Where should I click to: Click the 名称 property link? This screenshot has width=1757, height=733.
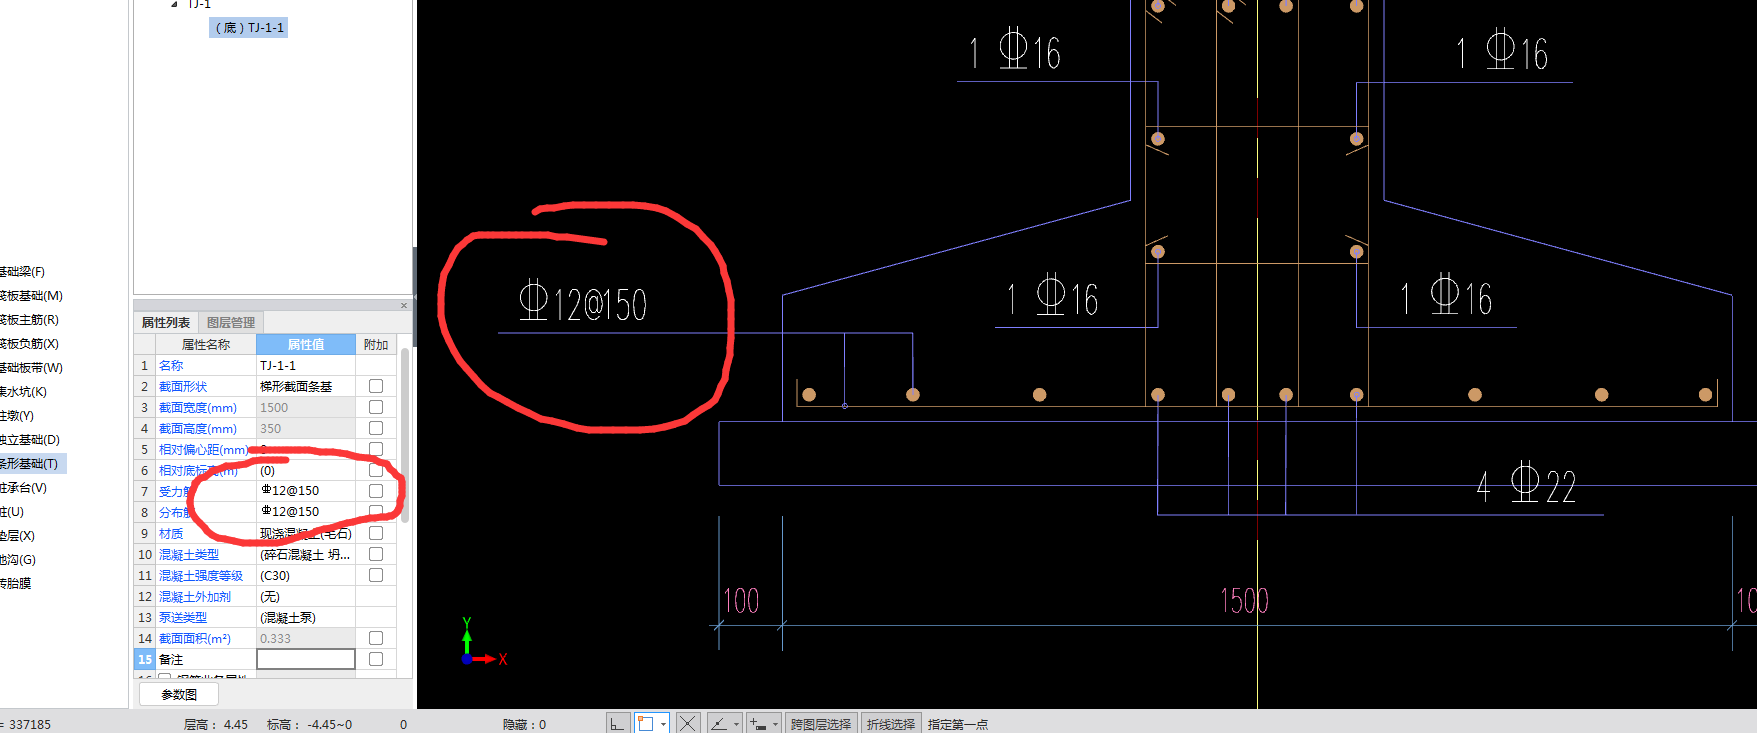pos(171,366)
